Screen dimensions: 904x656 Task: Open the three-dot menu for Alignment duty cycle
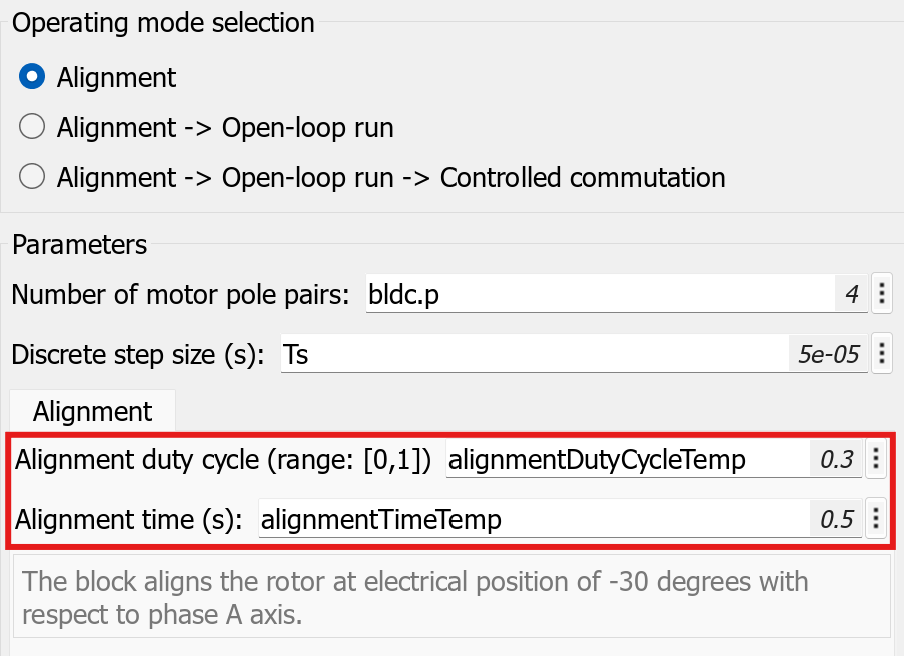click(x=875, y=459)
